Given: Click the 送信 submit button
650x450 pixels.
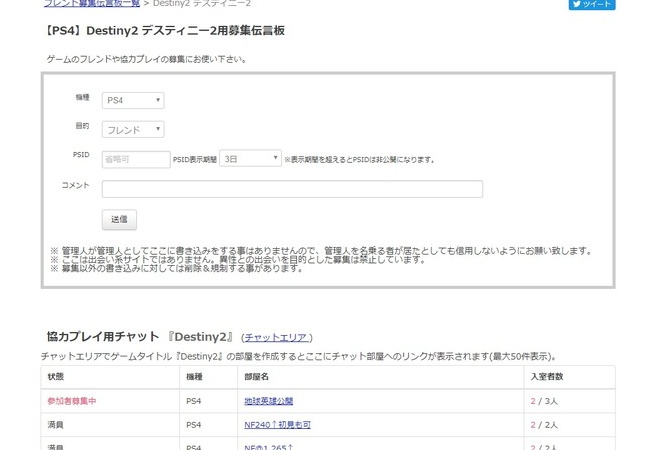Looking at the screenshot, I should pyautogui.click(x=119, y=220).
